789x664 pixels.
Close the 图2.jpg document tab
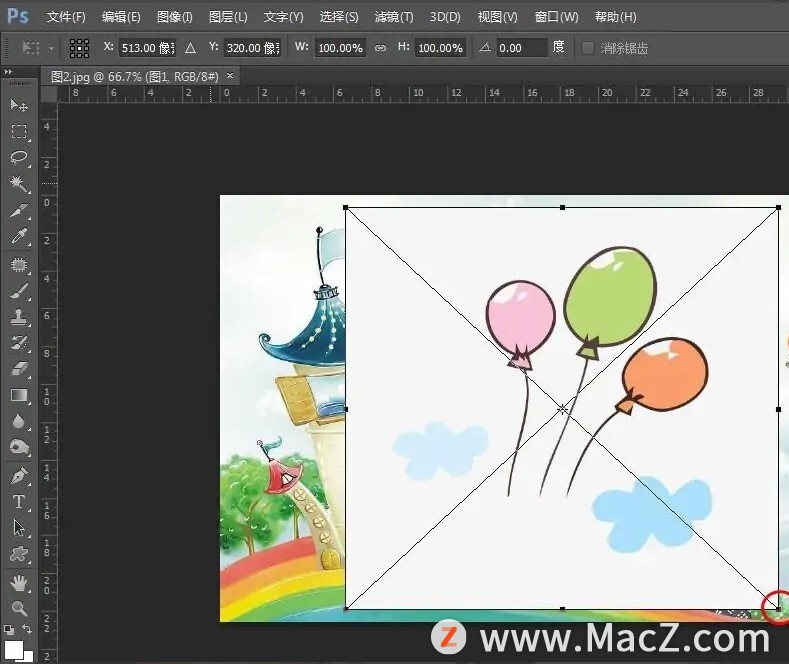click(x=230, y=76)
